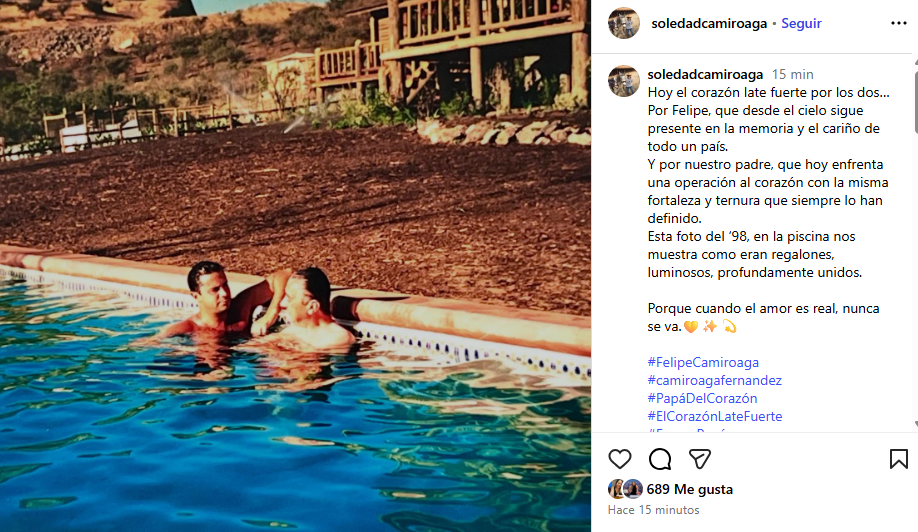Click the header profile avatar
This screenshot has height=532, width=918.
(x=624, y=23)
